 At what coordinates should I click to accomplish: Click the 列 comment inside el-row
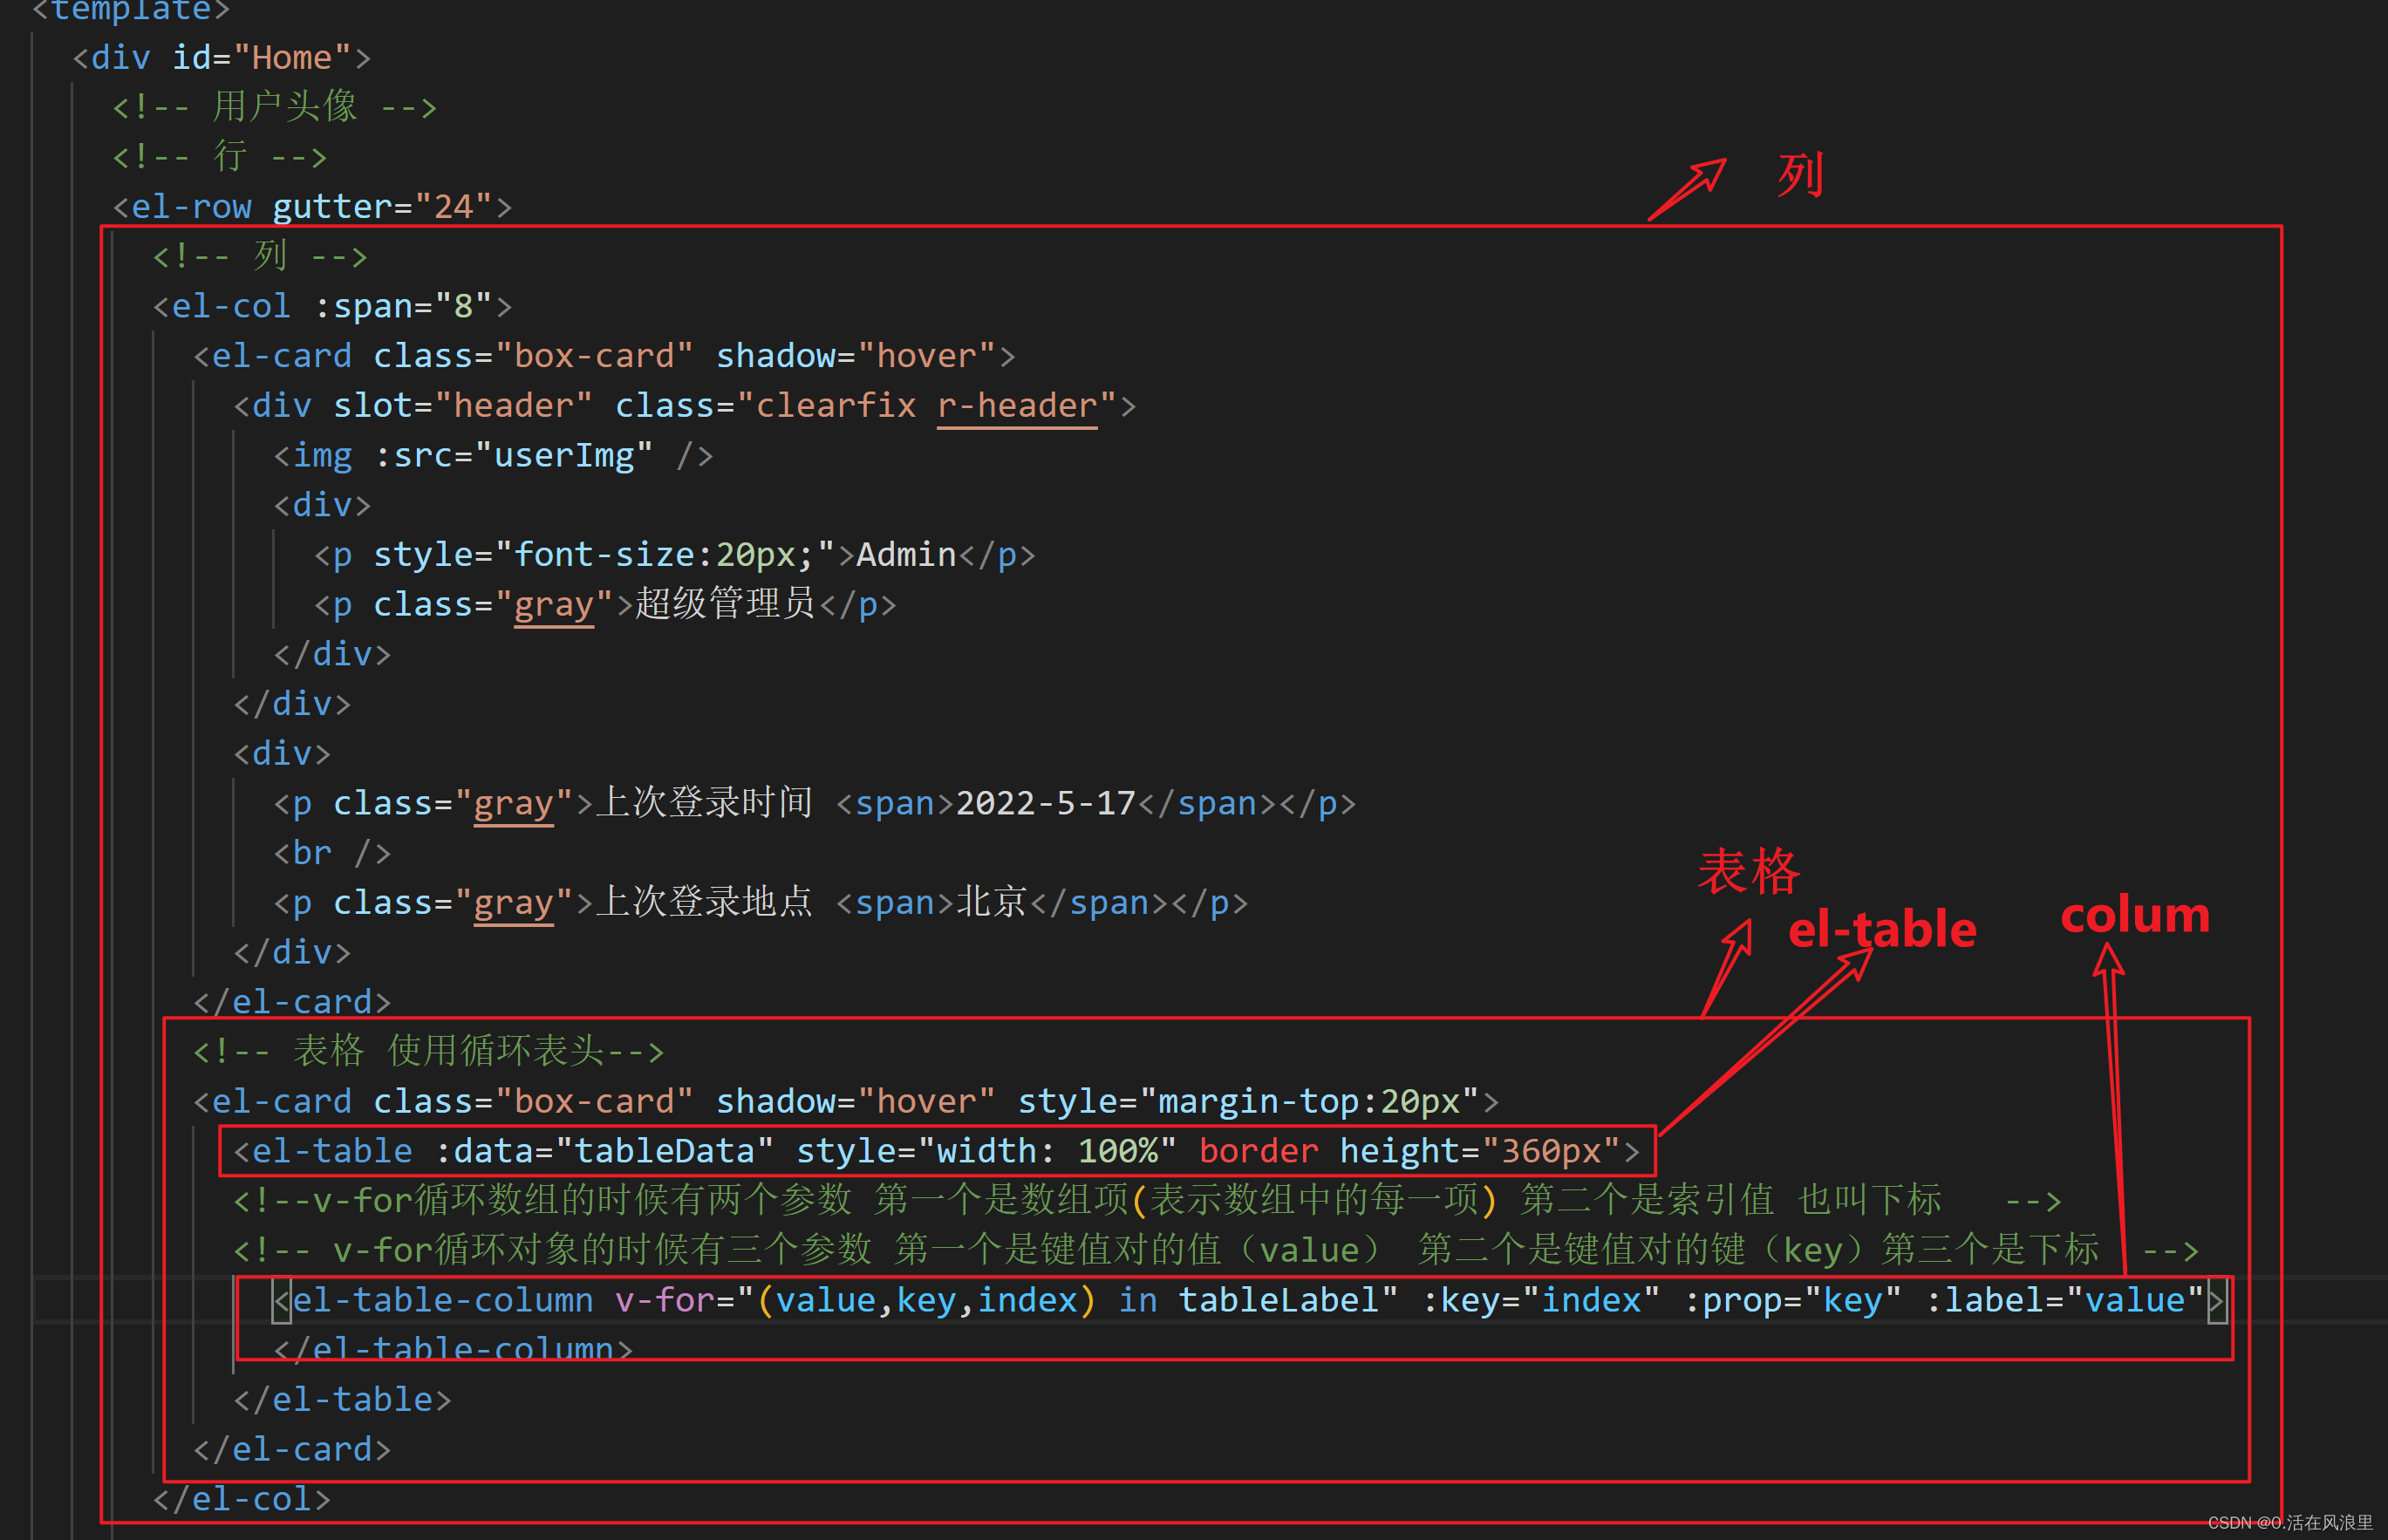coord(260,256)
